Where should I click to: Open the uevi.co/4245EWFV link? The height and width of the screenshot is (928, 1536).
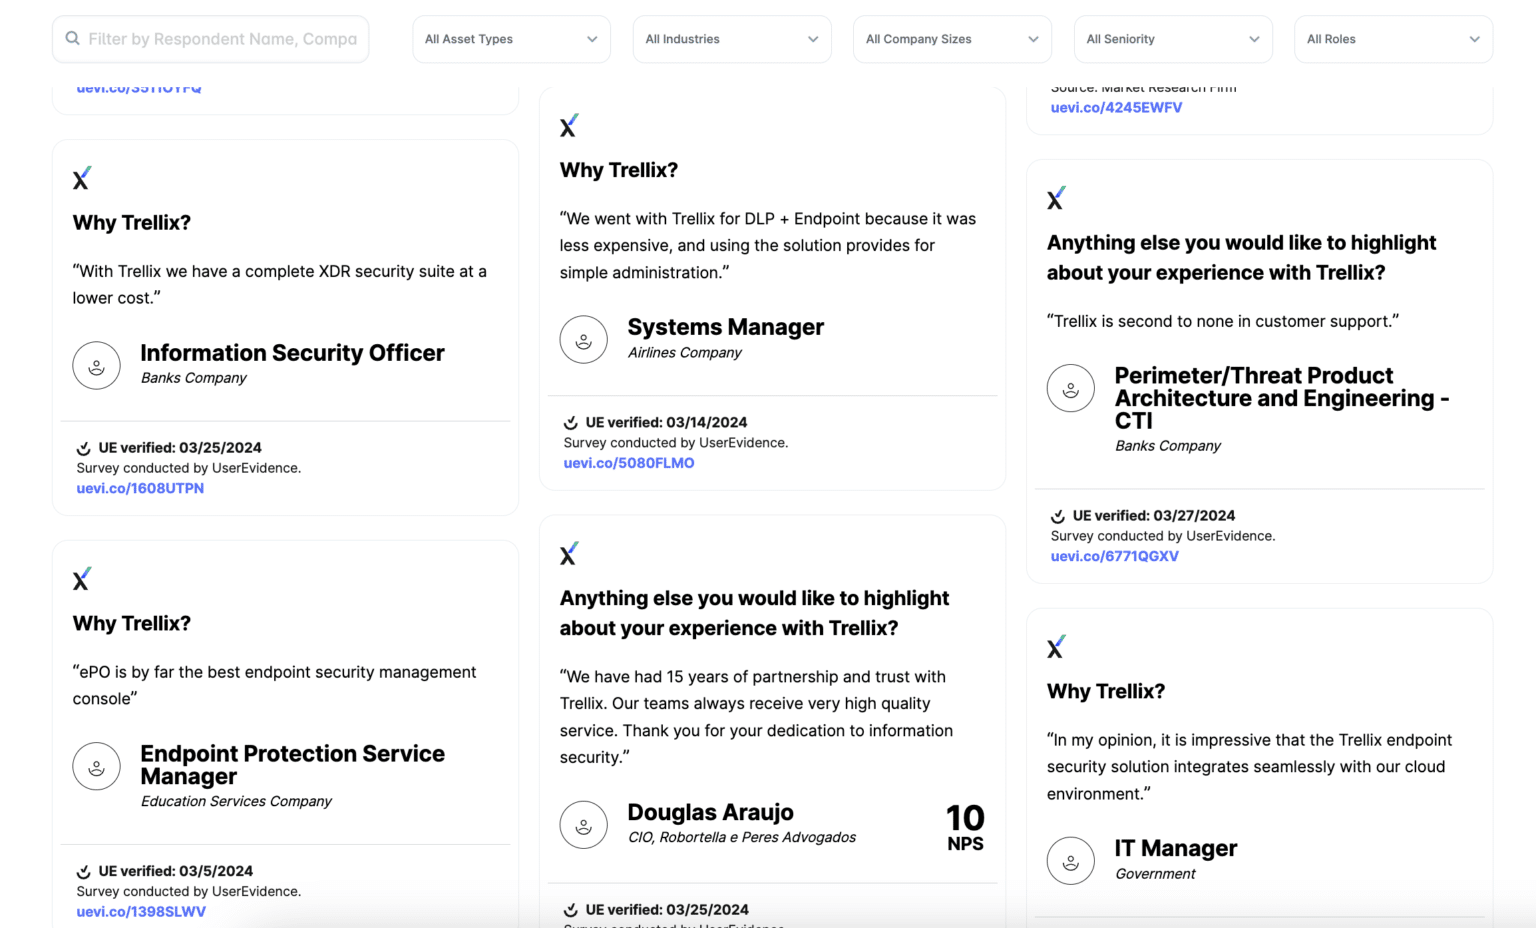[x=1116, y=107]
